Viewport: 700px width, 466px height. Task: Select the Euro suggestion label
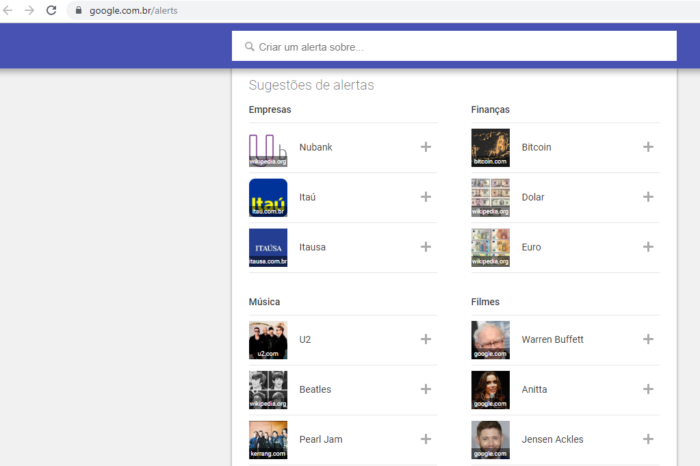tap(531, 247)
